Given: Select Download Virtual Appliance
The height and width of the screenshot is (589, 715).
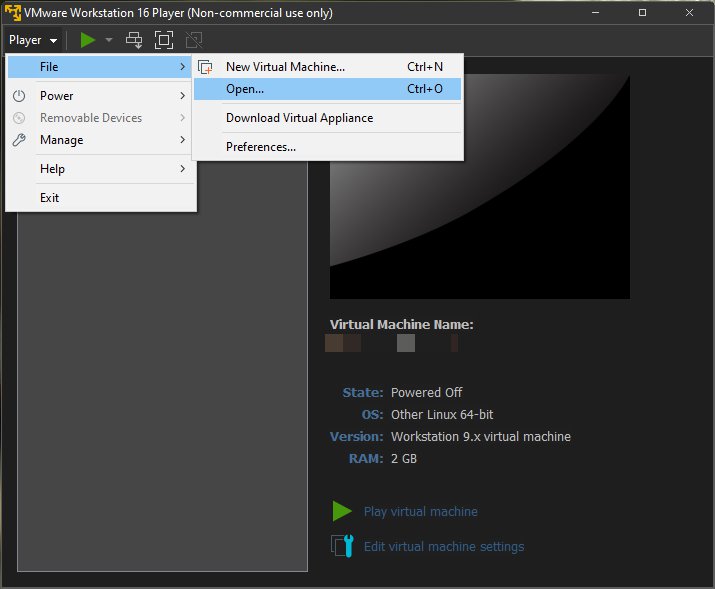Looking at the screenshot, I should [x=299, y=118].
